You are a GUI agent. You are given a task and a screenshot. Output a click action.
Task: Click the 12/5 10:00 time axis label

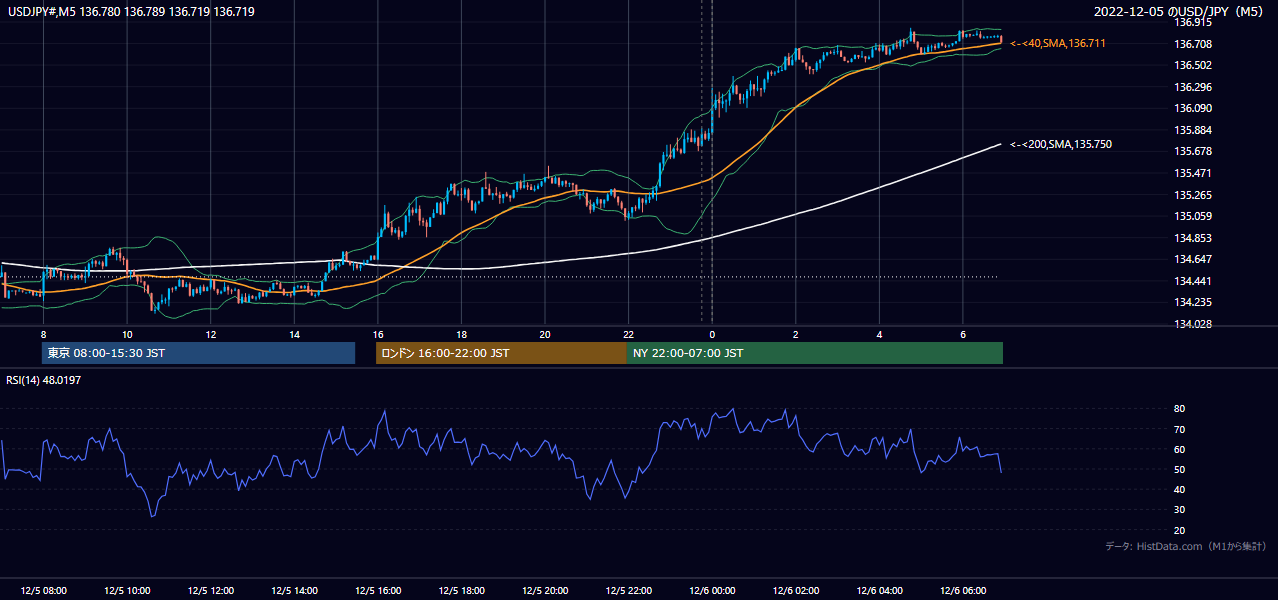127,591
